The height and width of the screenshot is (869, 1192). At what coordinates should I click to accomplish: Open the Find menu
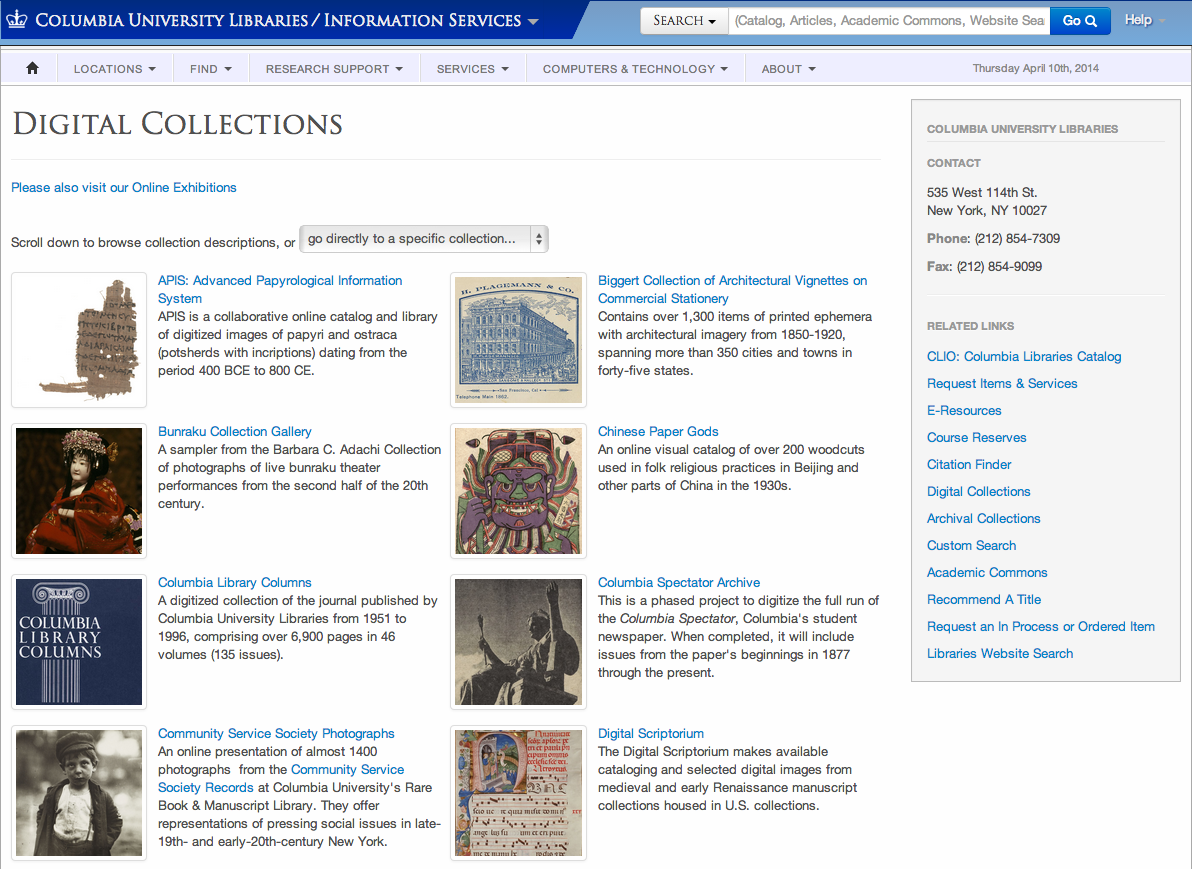pos(211,68)
